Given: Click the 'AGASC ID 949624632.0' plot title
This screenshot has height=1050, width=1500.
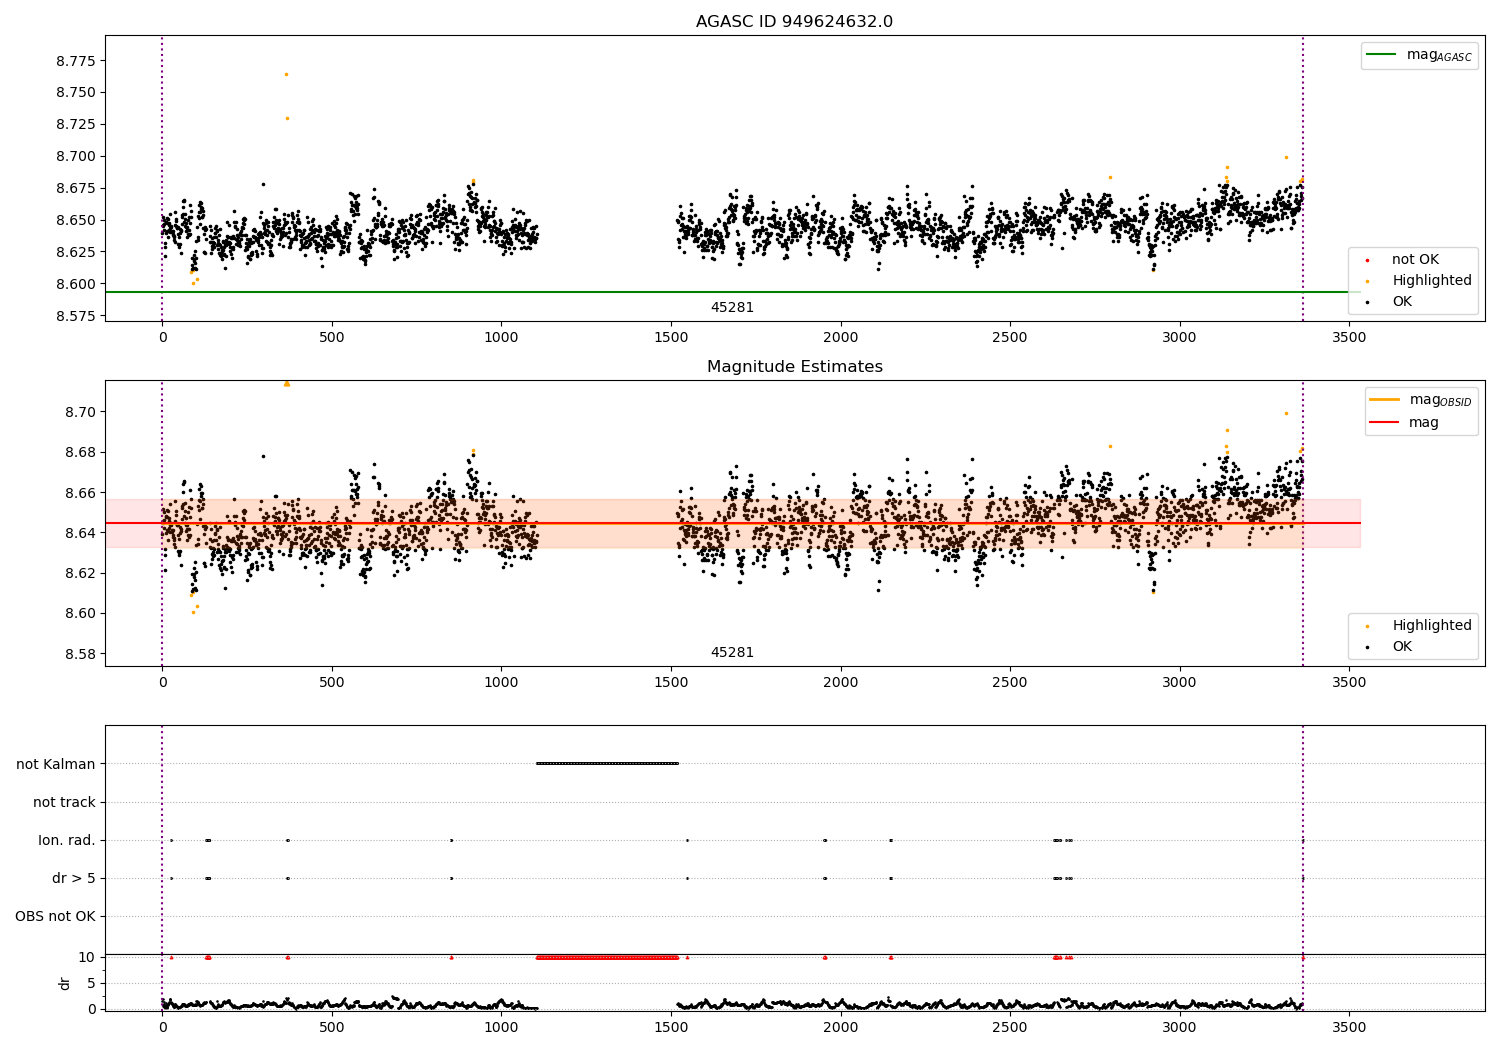Looking at the screenshot, I should [794, 22].
